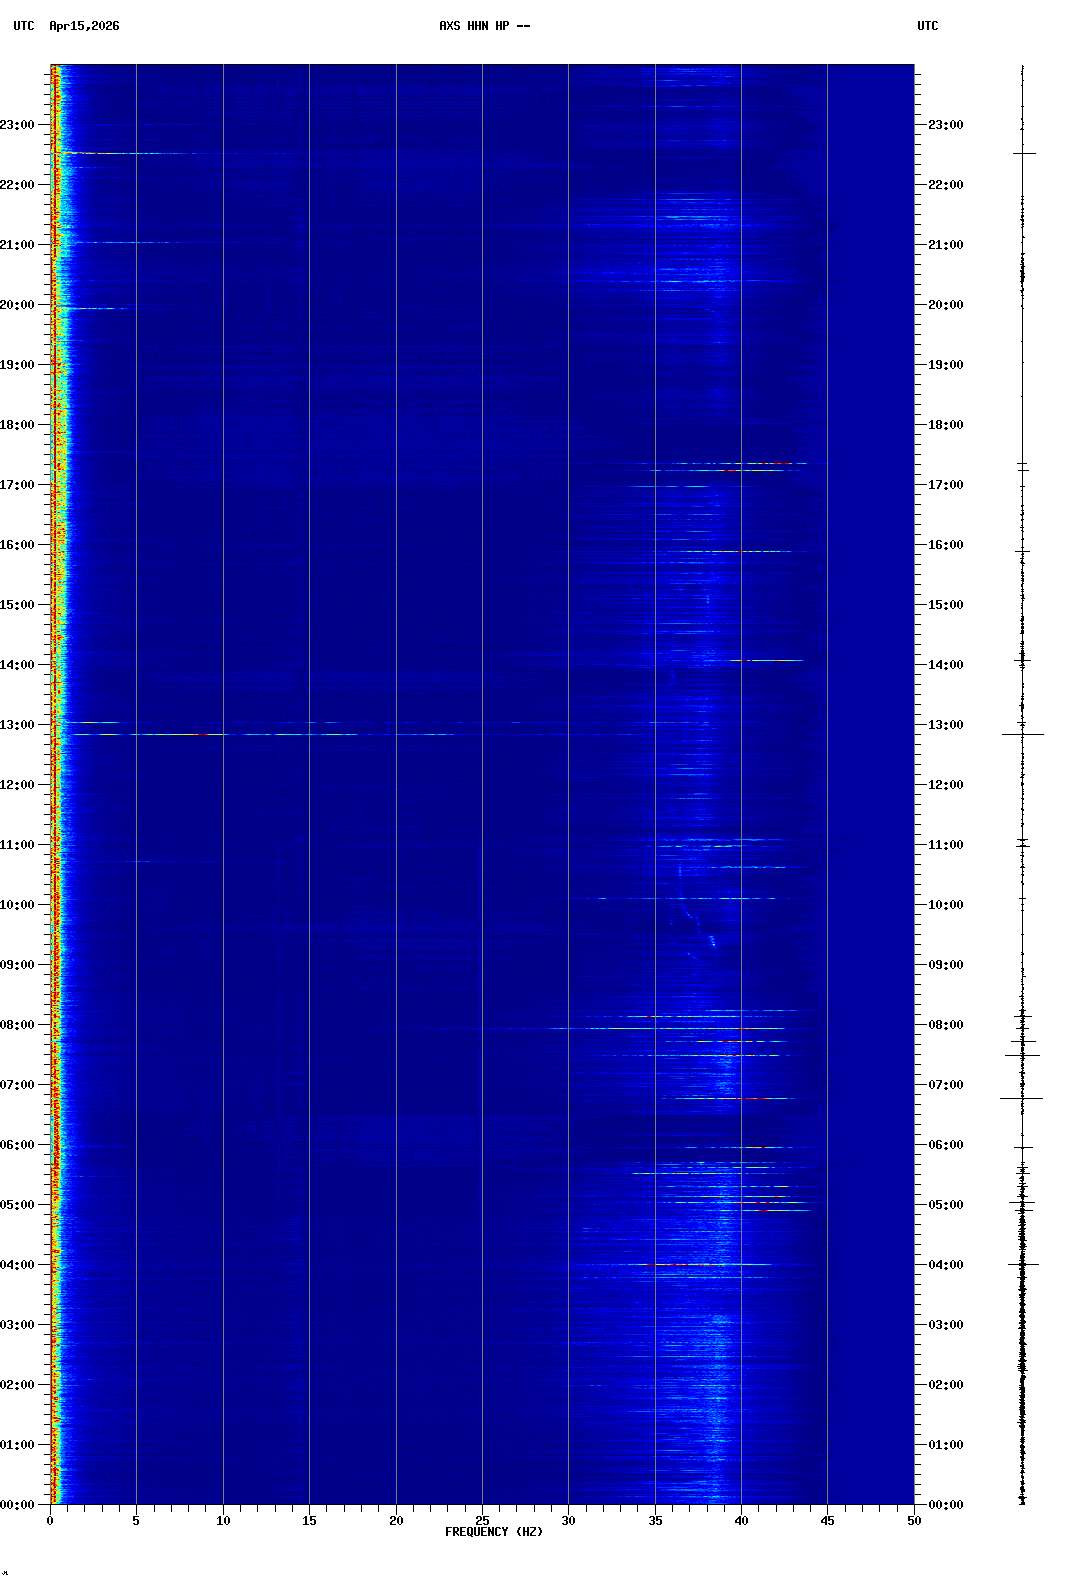Click the Apr15,2026 date text
This screenshot has width=1066, height=1584.
(x=84, y=26)
